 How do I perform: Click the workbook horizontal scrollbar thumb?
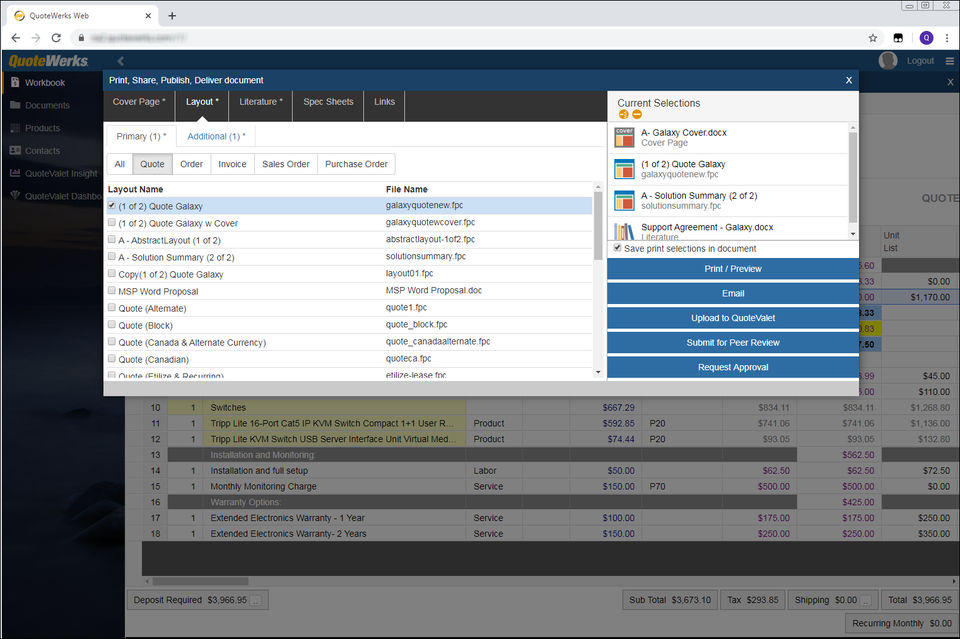pos(200,581)
